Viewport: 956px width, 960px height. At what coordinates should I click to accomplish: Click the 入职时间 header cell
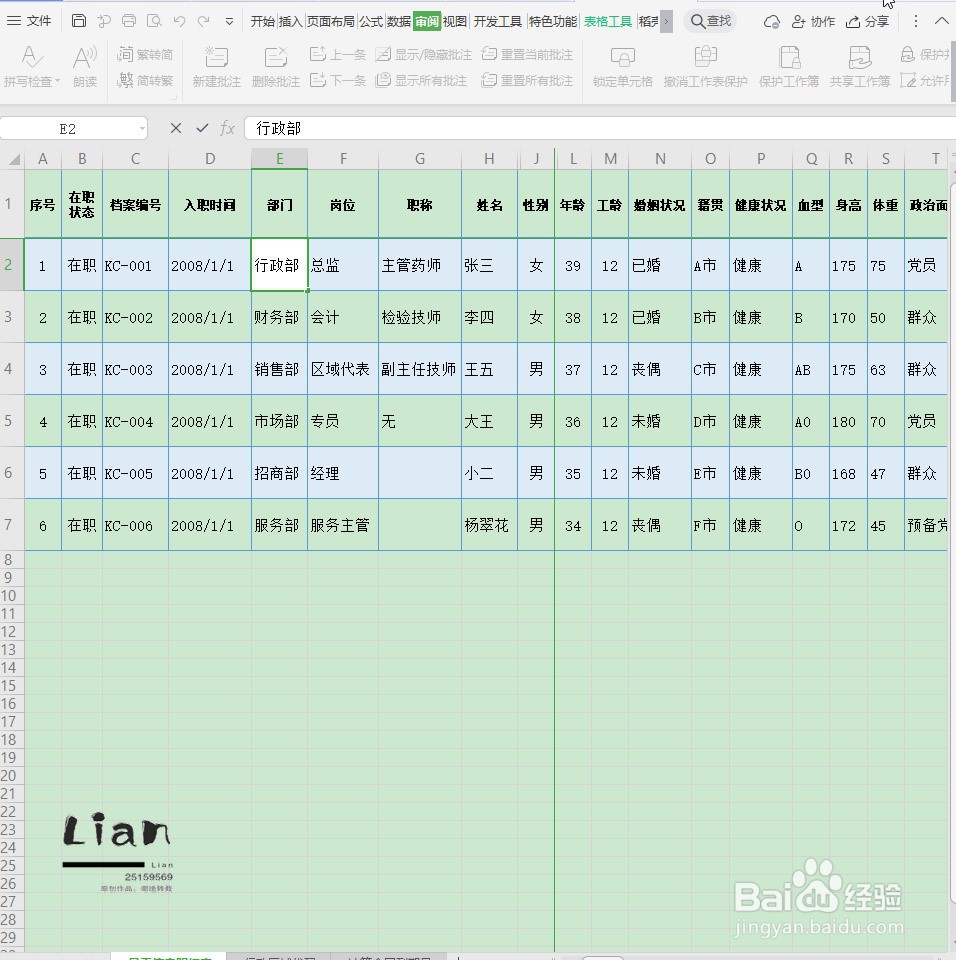coord(210,205)
